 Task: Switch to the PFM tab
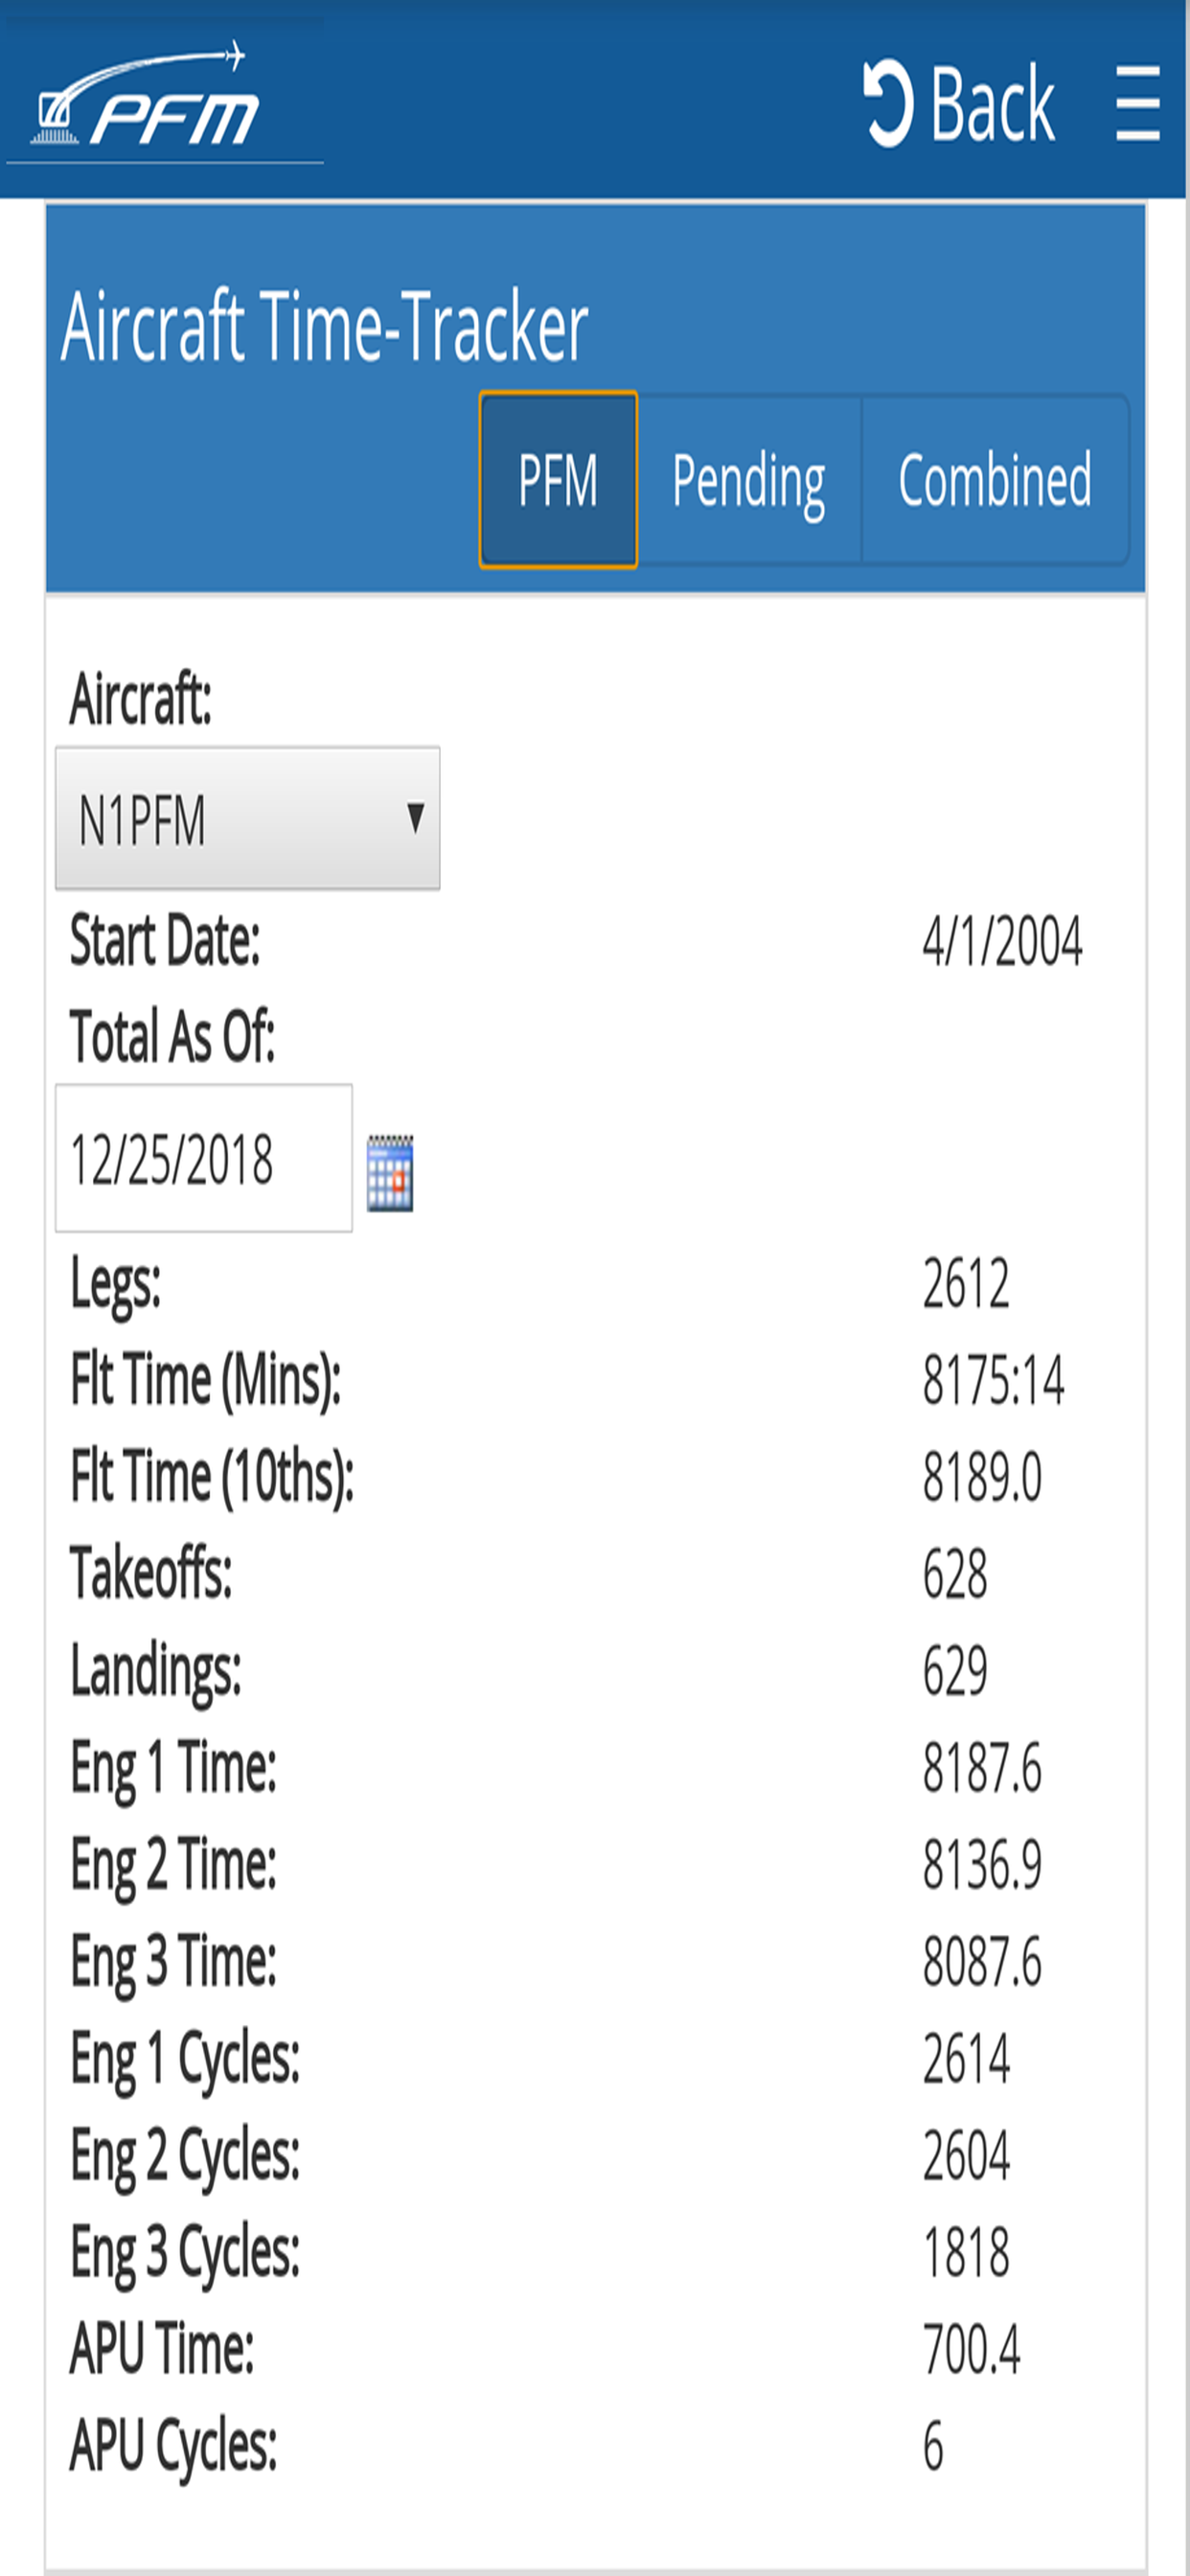[x=558, y=480]
